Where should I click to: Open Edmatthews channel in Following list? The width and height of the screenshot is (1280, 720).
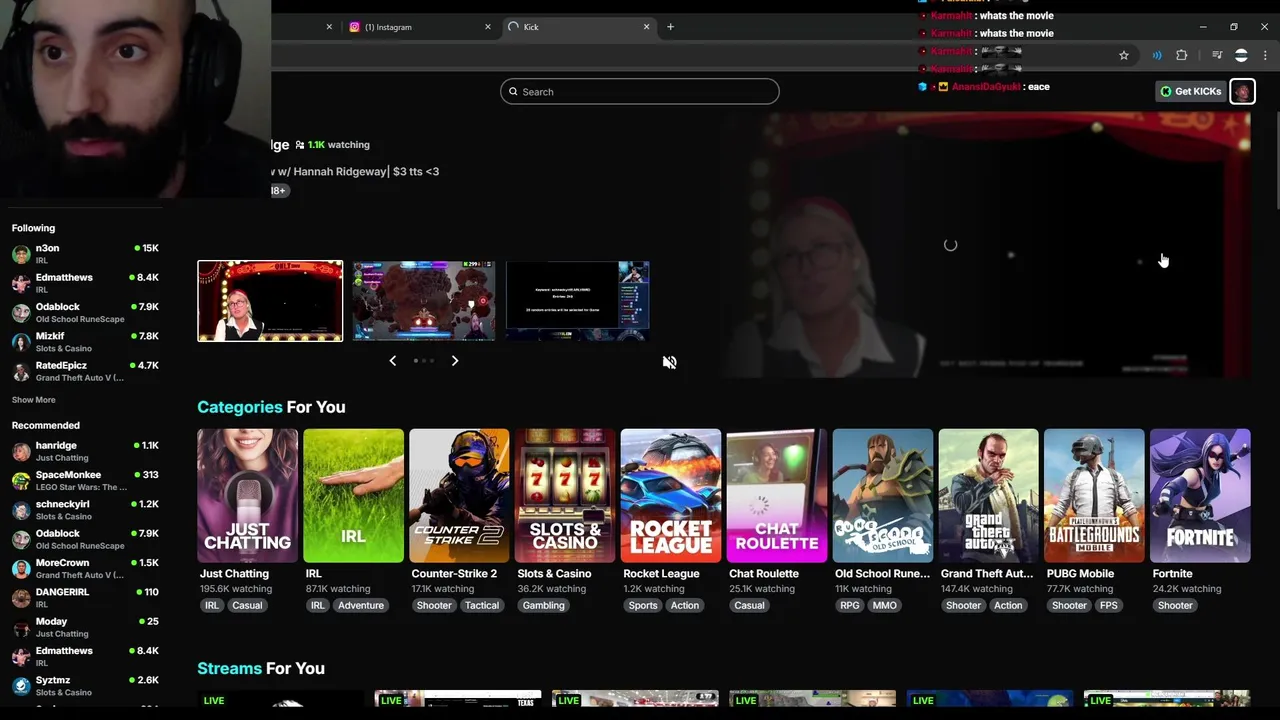point(85,283)
